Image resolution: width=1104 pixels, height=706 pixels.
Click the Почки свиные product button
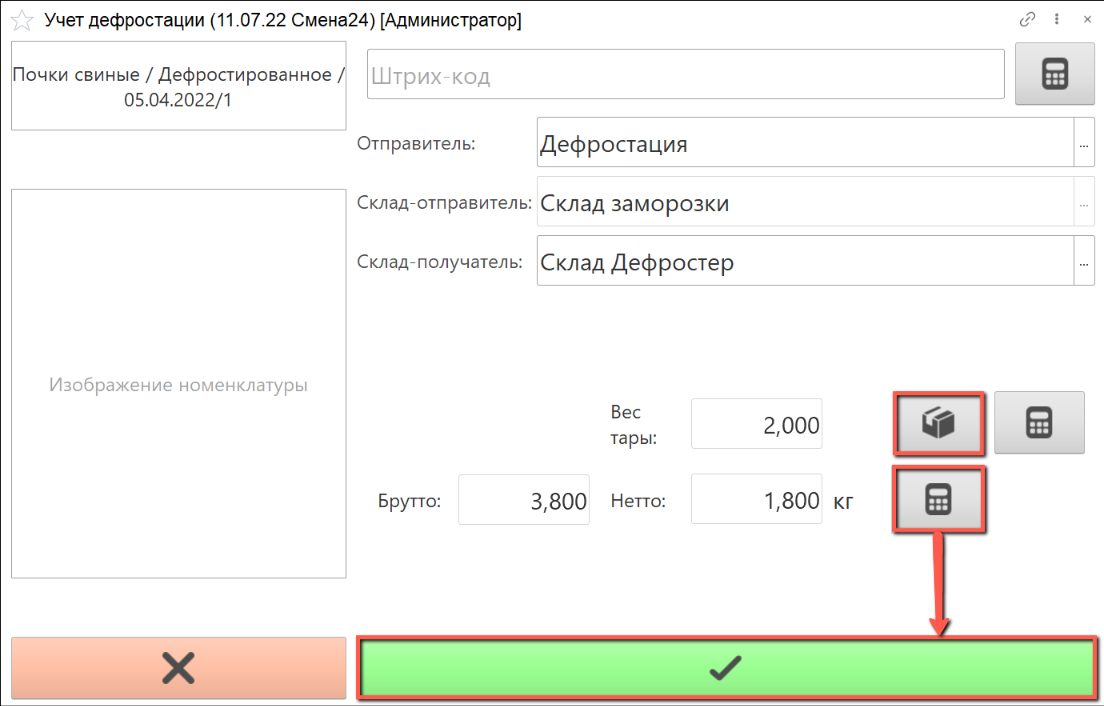tap(178, 86)
